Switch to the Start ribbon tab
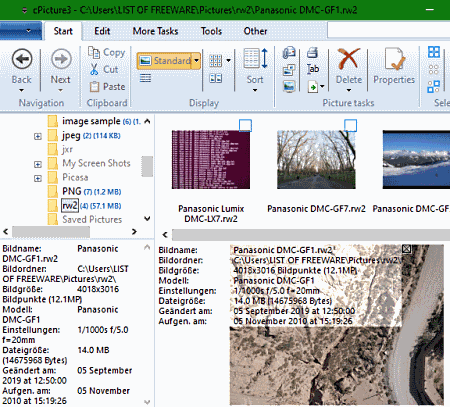 point(63,31)
